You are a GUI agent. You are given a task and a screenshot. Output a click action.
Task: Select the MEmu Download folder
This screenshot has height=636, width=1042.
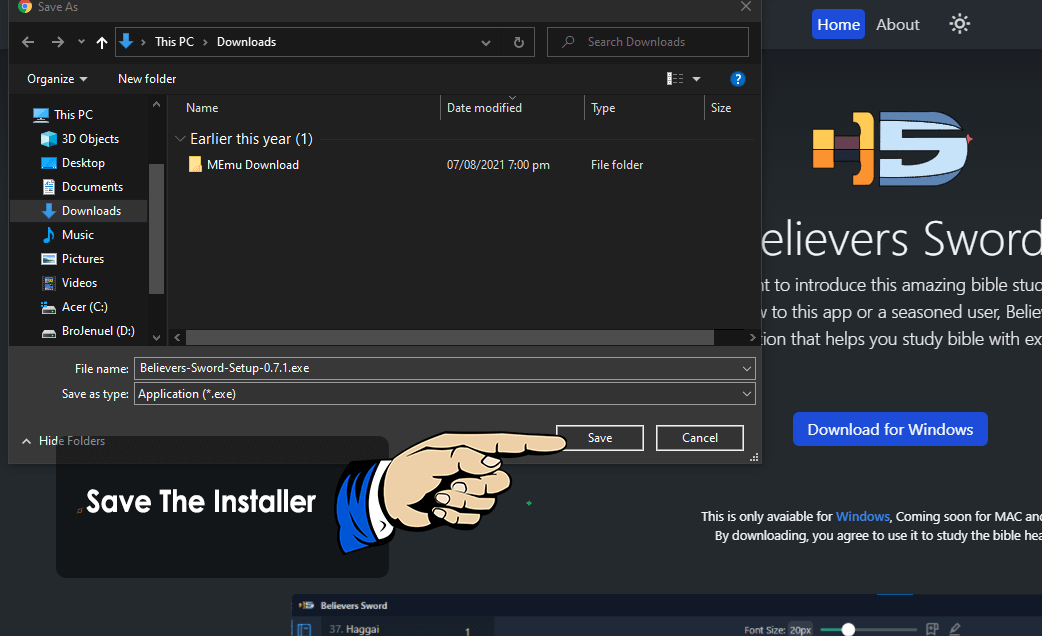(x=253, y=165)
